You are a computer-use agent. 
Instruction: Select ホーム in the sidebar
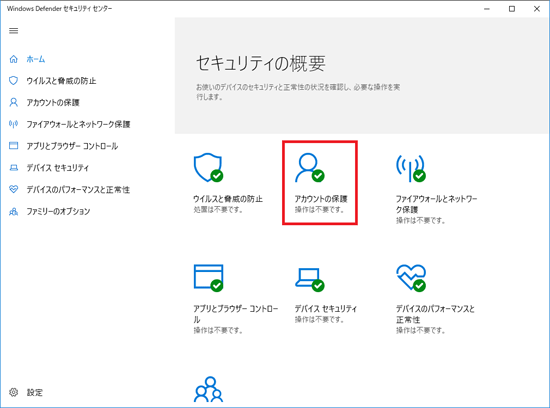click(36, 59)
